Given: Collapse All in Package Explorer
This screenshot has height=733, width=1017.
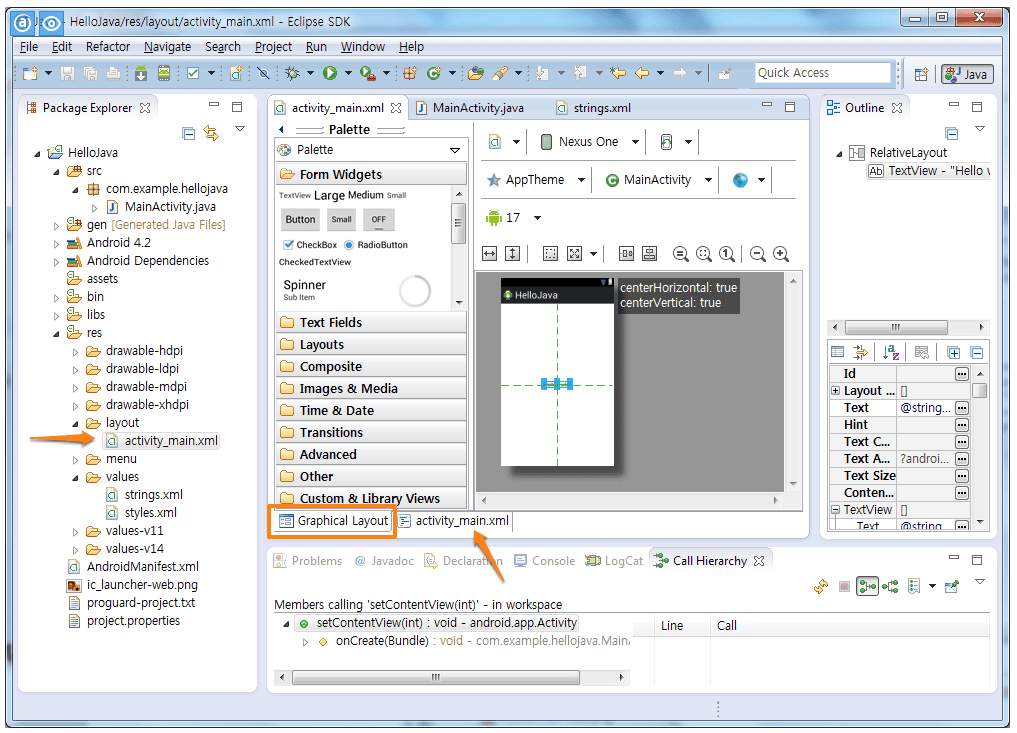Looking at the screenshot, I should coord(189,134).
